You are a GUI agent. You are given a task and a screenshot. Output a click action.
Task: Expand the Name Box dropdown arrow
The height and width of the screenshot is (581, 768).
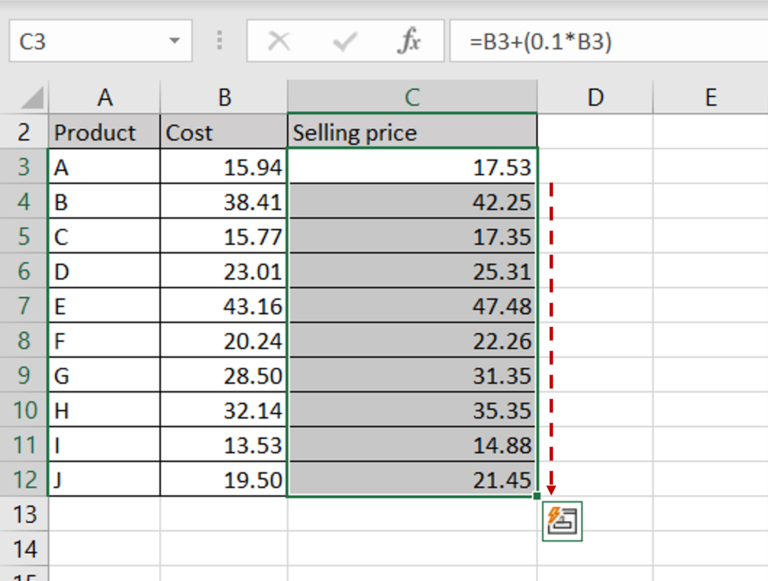click(x=176, y=42)
